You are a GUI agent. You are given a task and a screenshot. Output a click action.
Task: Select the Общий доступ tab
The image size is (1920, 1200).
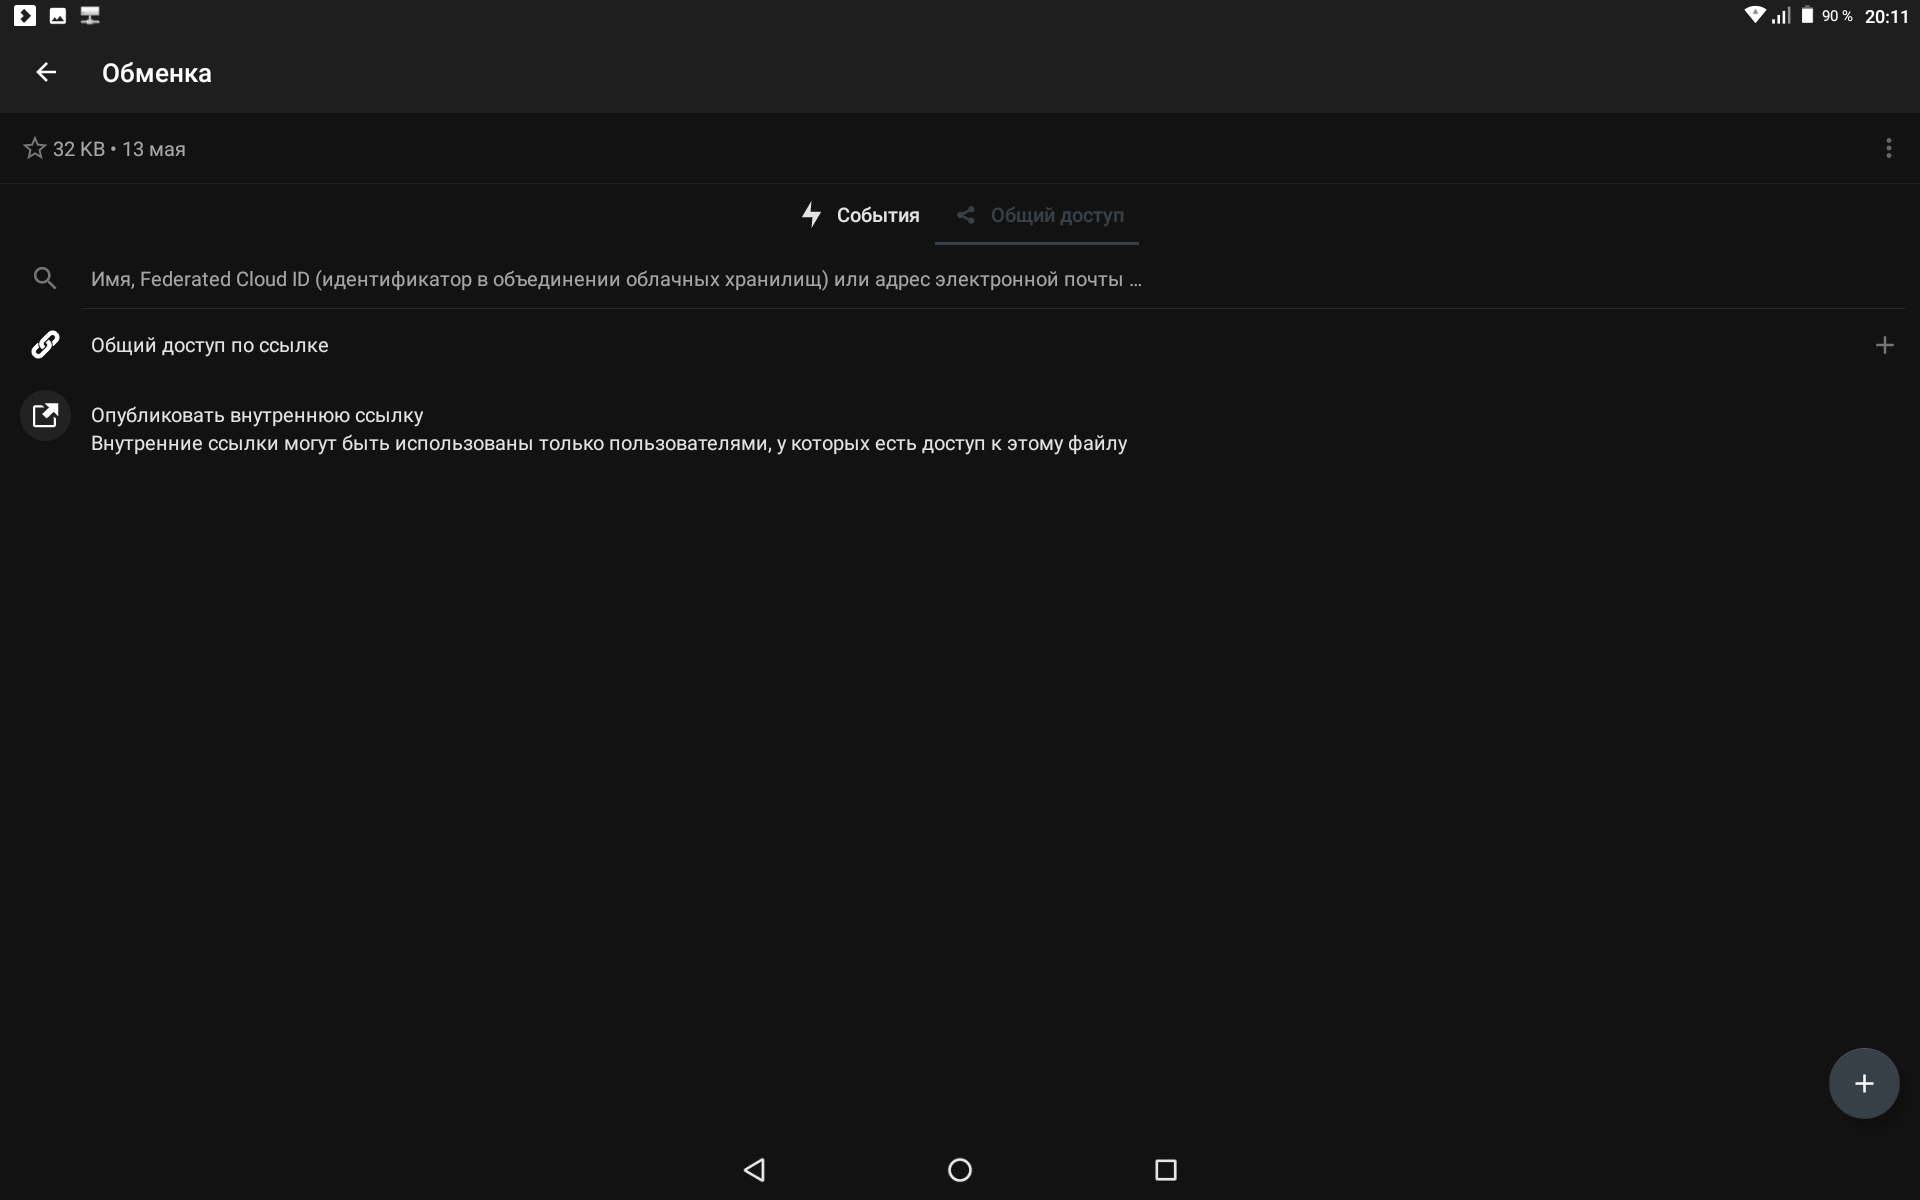pyautogui.click(x=1056, y=215)
